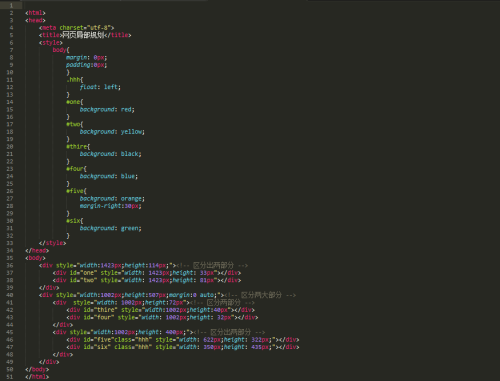Click the #one{ selector
The image size is (500, 381).
pos(75,102)
